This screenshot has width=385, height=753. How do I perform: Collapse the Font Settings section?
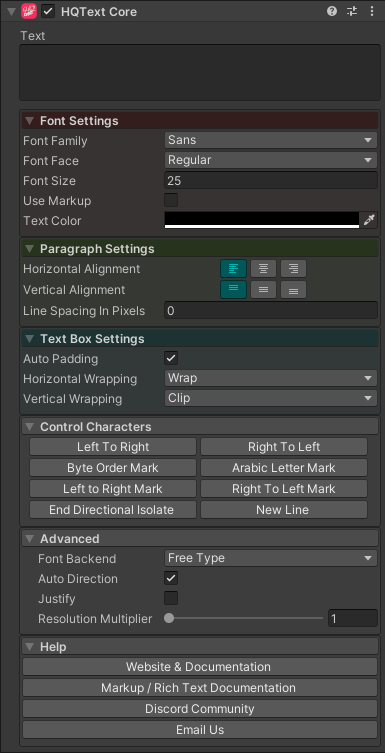click(x=30, y=121)
